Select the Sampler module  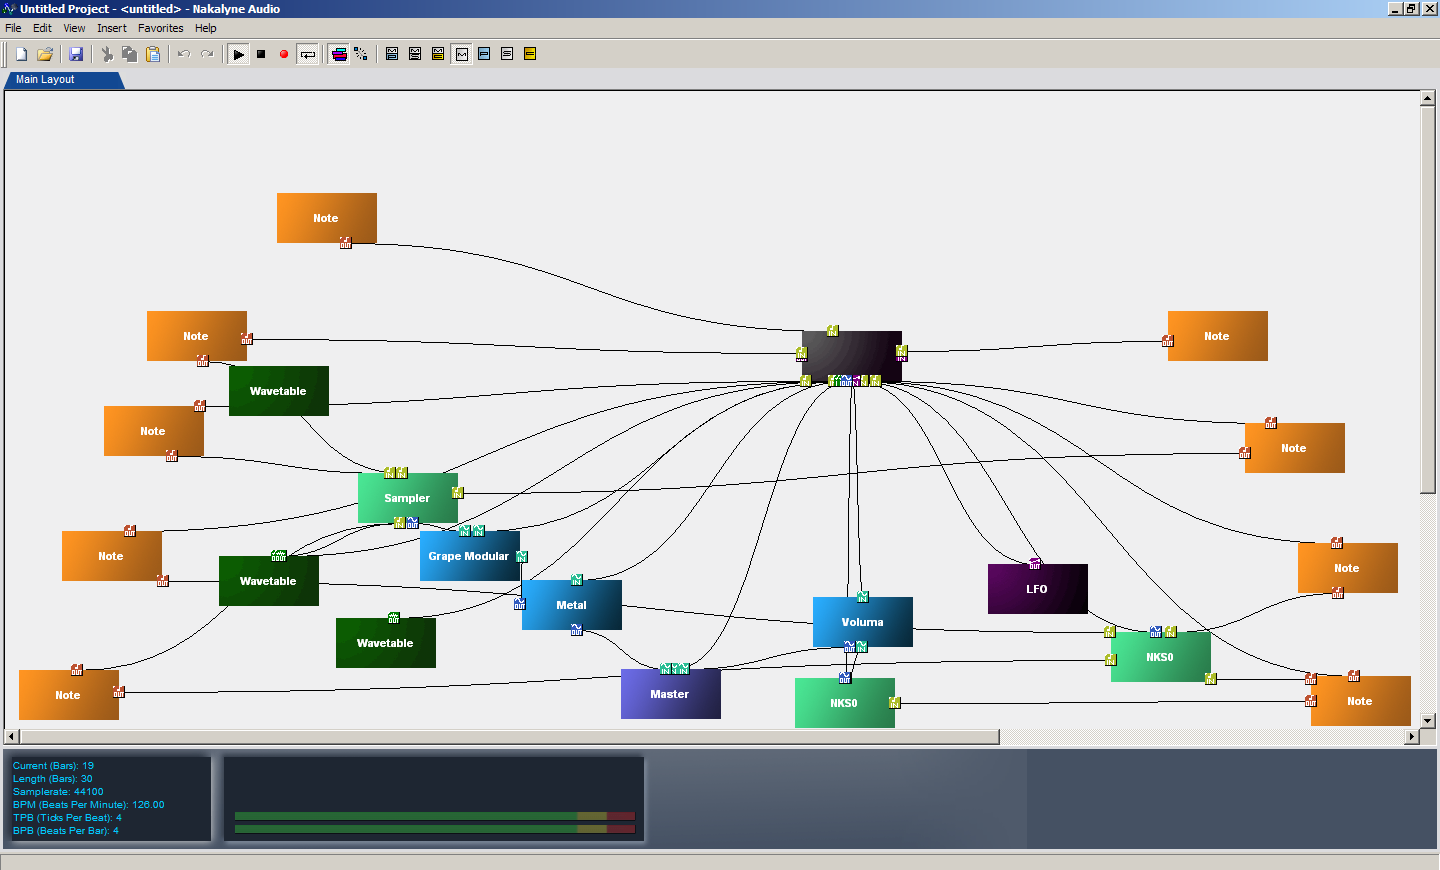click(x=408, y=498)
